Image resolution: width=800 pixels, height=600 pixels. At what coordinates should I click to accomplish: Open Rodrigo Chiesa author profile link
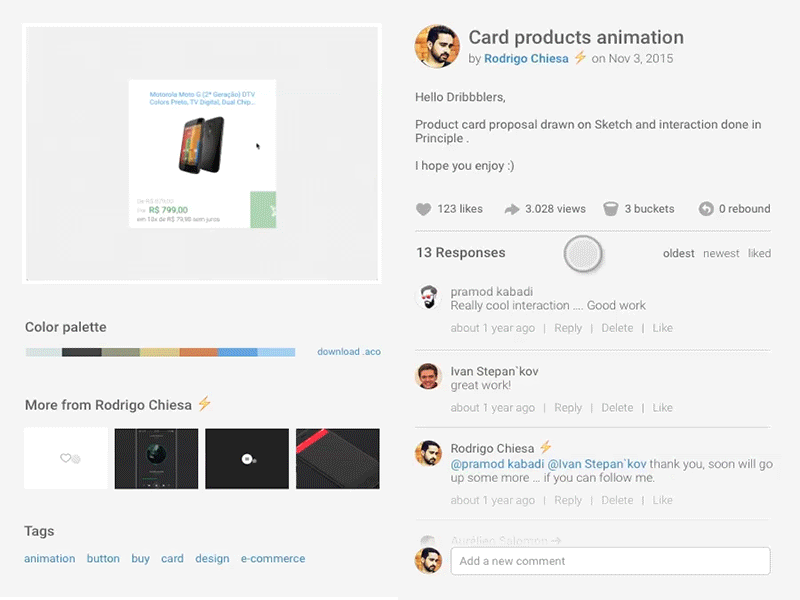pos(525,59)
